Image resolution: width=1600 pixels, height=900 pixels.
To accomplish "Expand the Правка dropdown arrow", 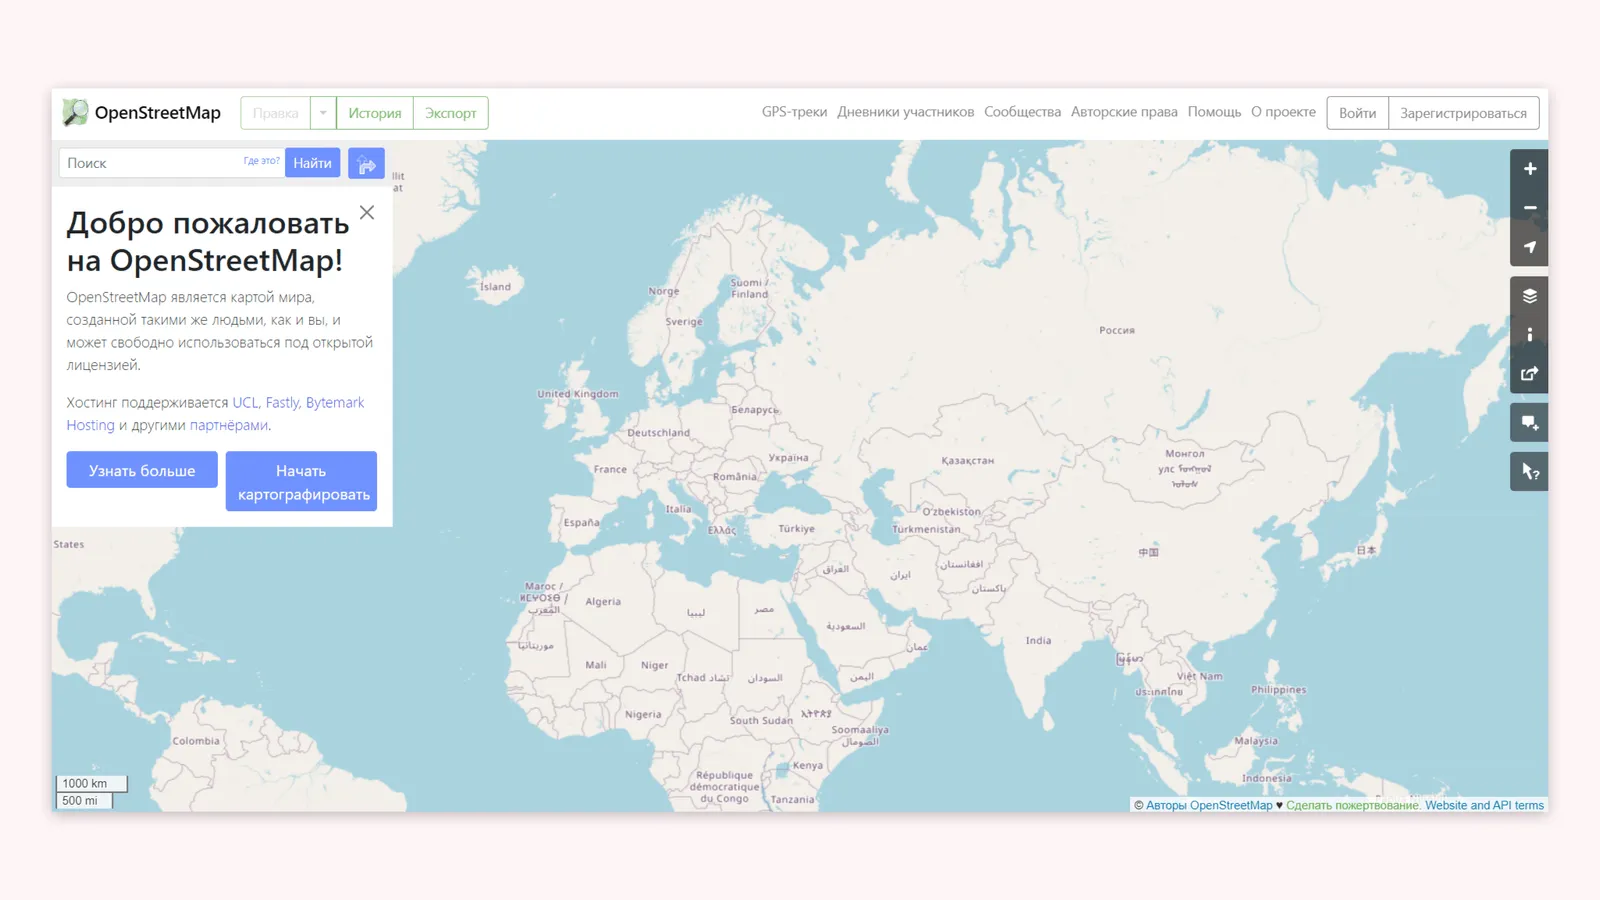I will click(x=323, y=113).
